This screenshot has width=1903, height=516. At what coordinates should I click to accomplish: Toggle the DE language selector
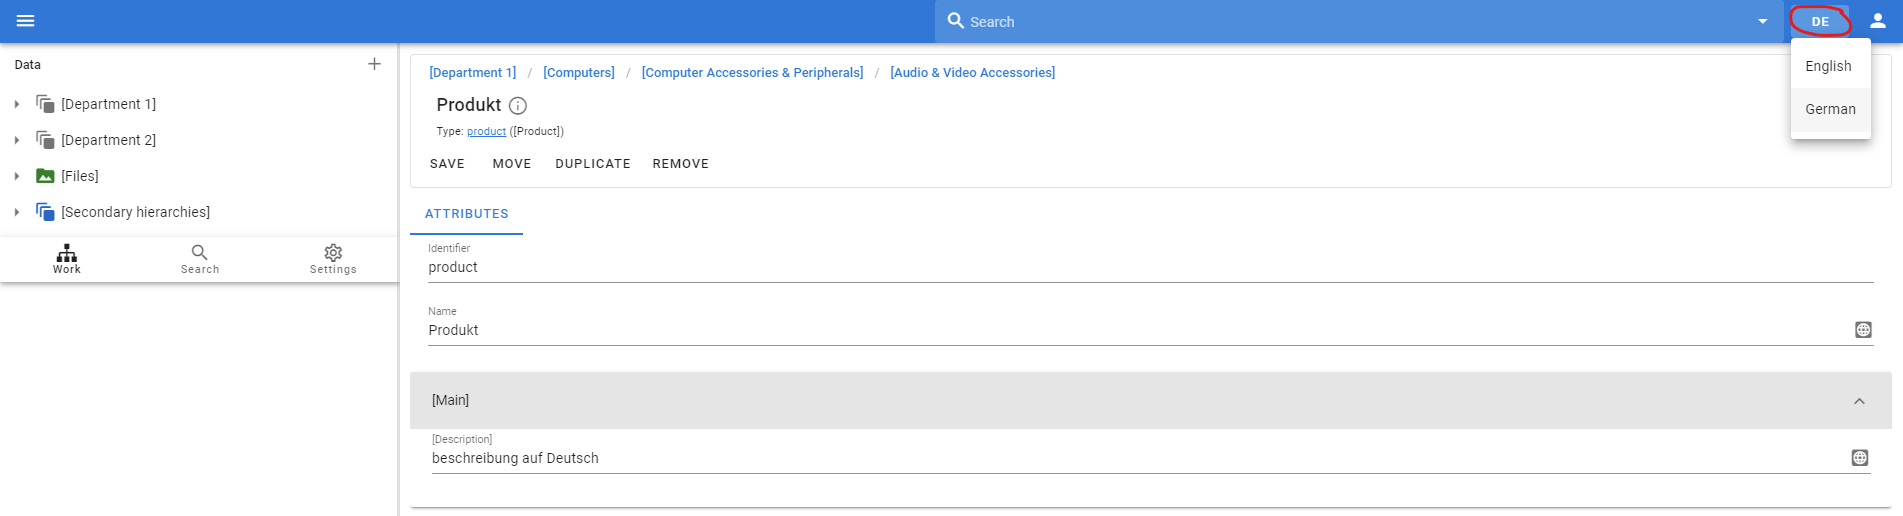[x=1820, y=21]
